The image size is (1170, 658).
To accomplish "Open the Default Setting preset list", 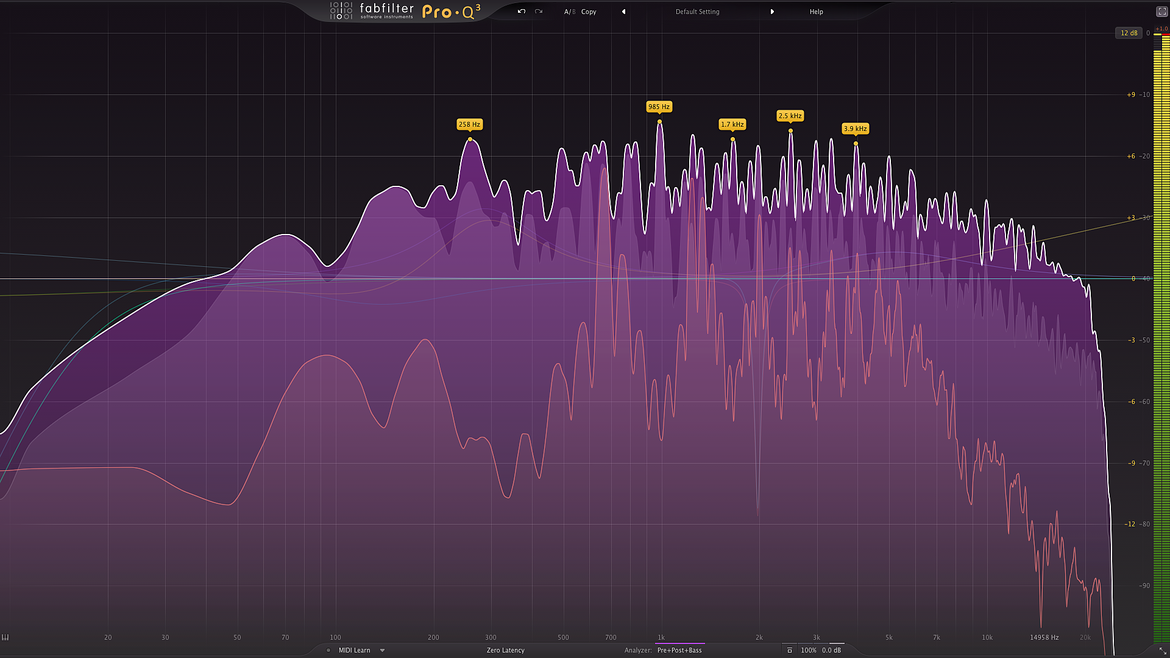I will (697, 12).
